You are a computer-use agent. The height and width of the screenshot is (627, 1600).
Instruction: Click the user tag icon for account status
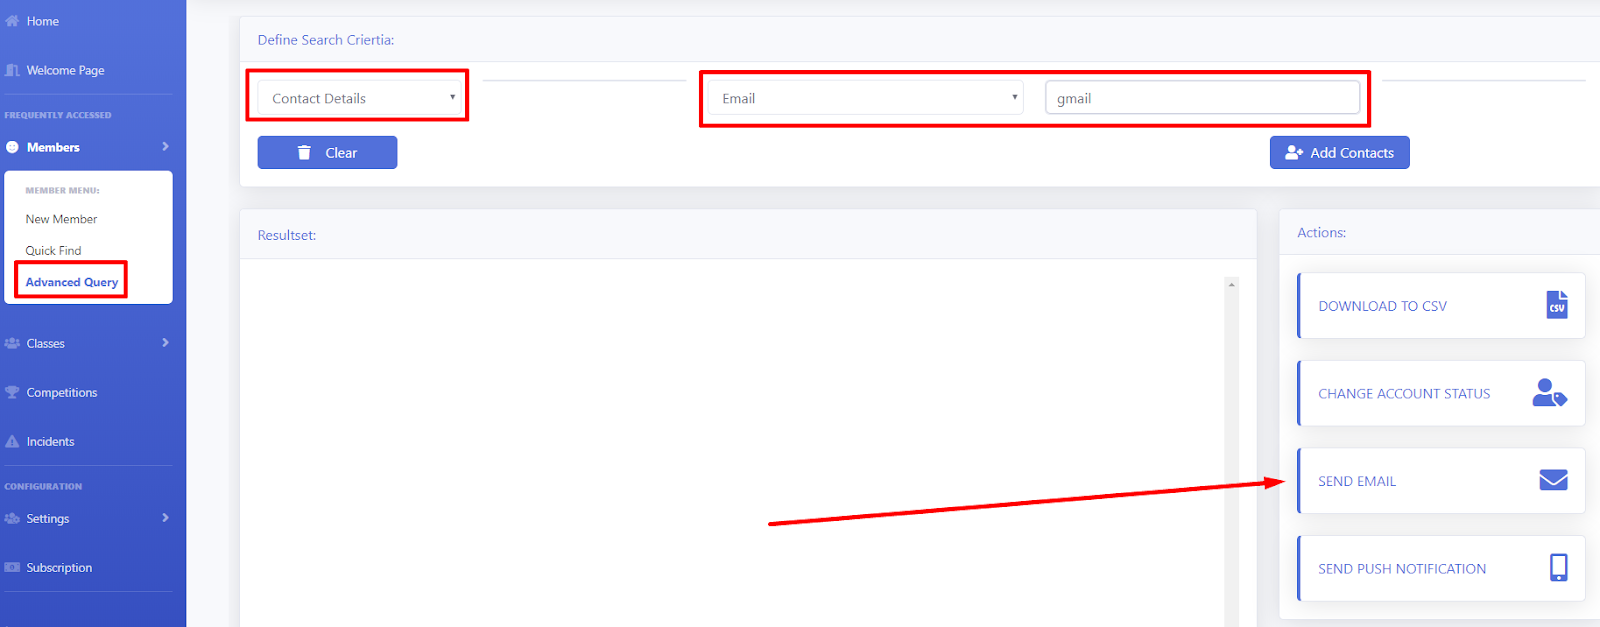pyautogui.click(x=1549, y=393)
